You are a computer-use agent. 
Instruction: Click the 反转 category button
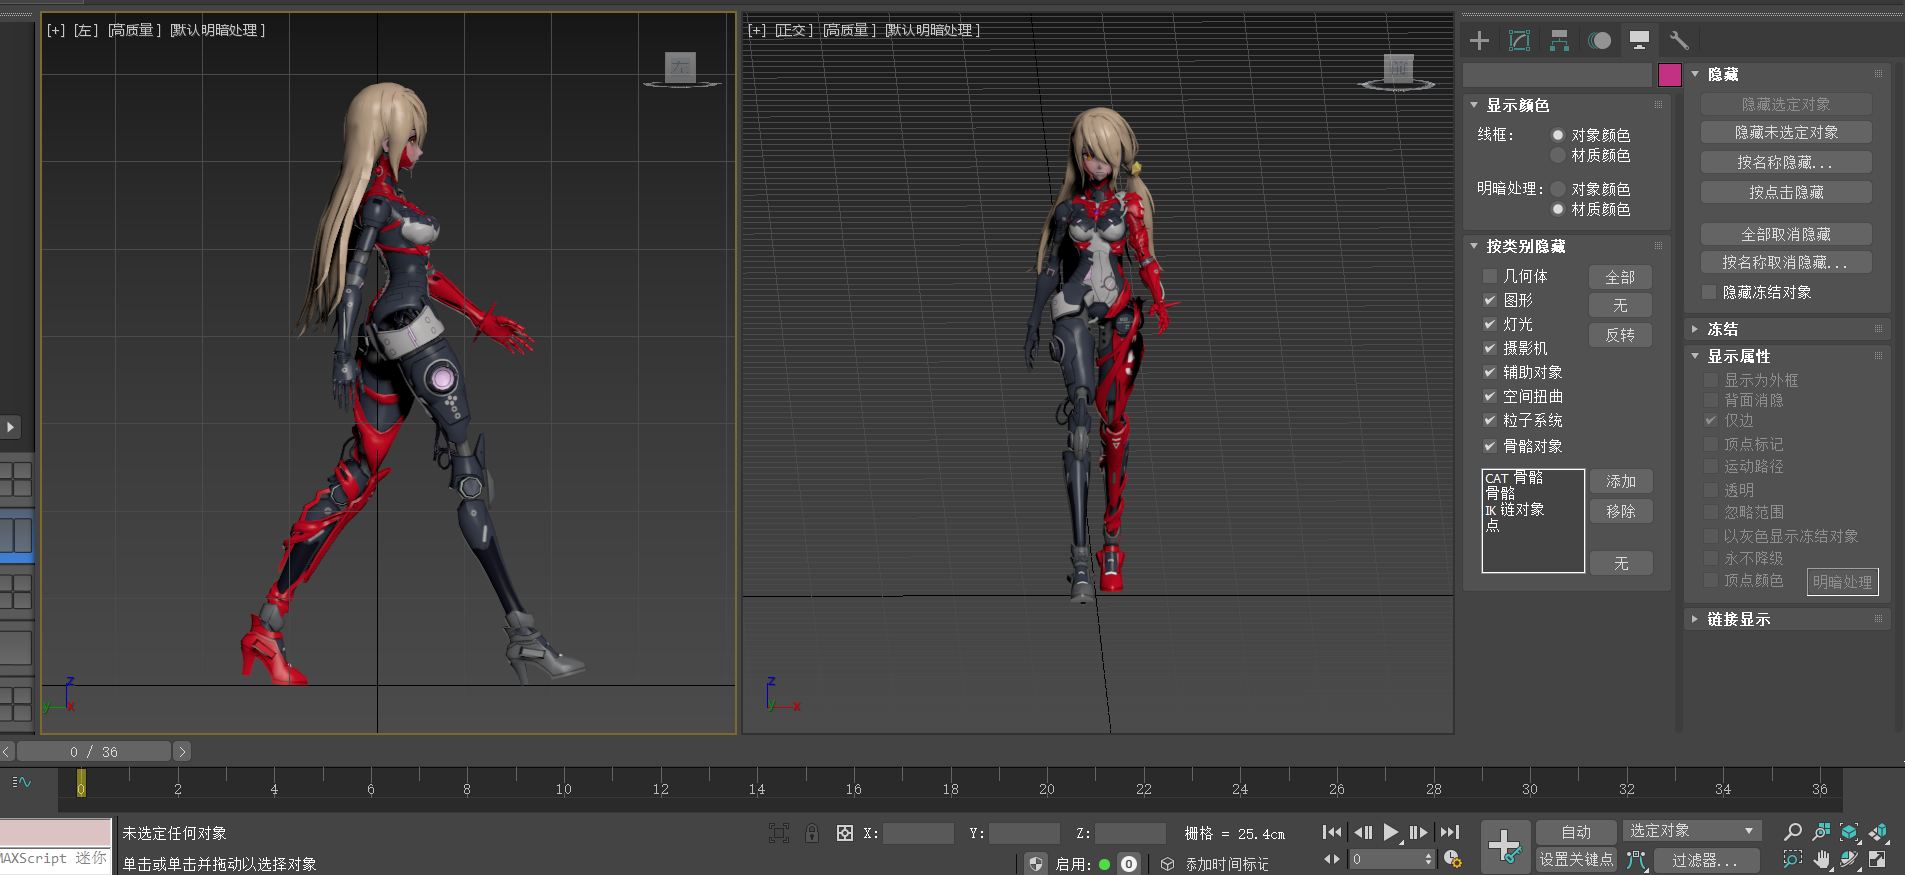[x=1620, y=335]
